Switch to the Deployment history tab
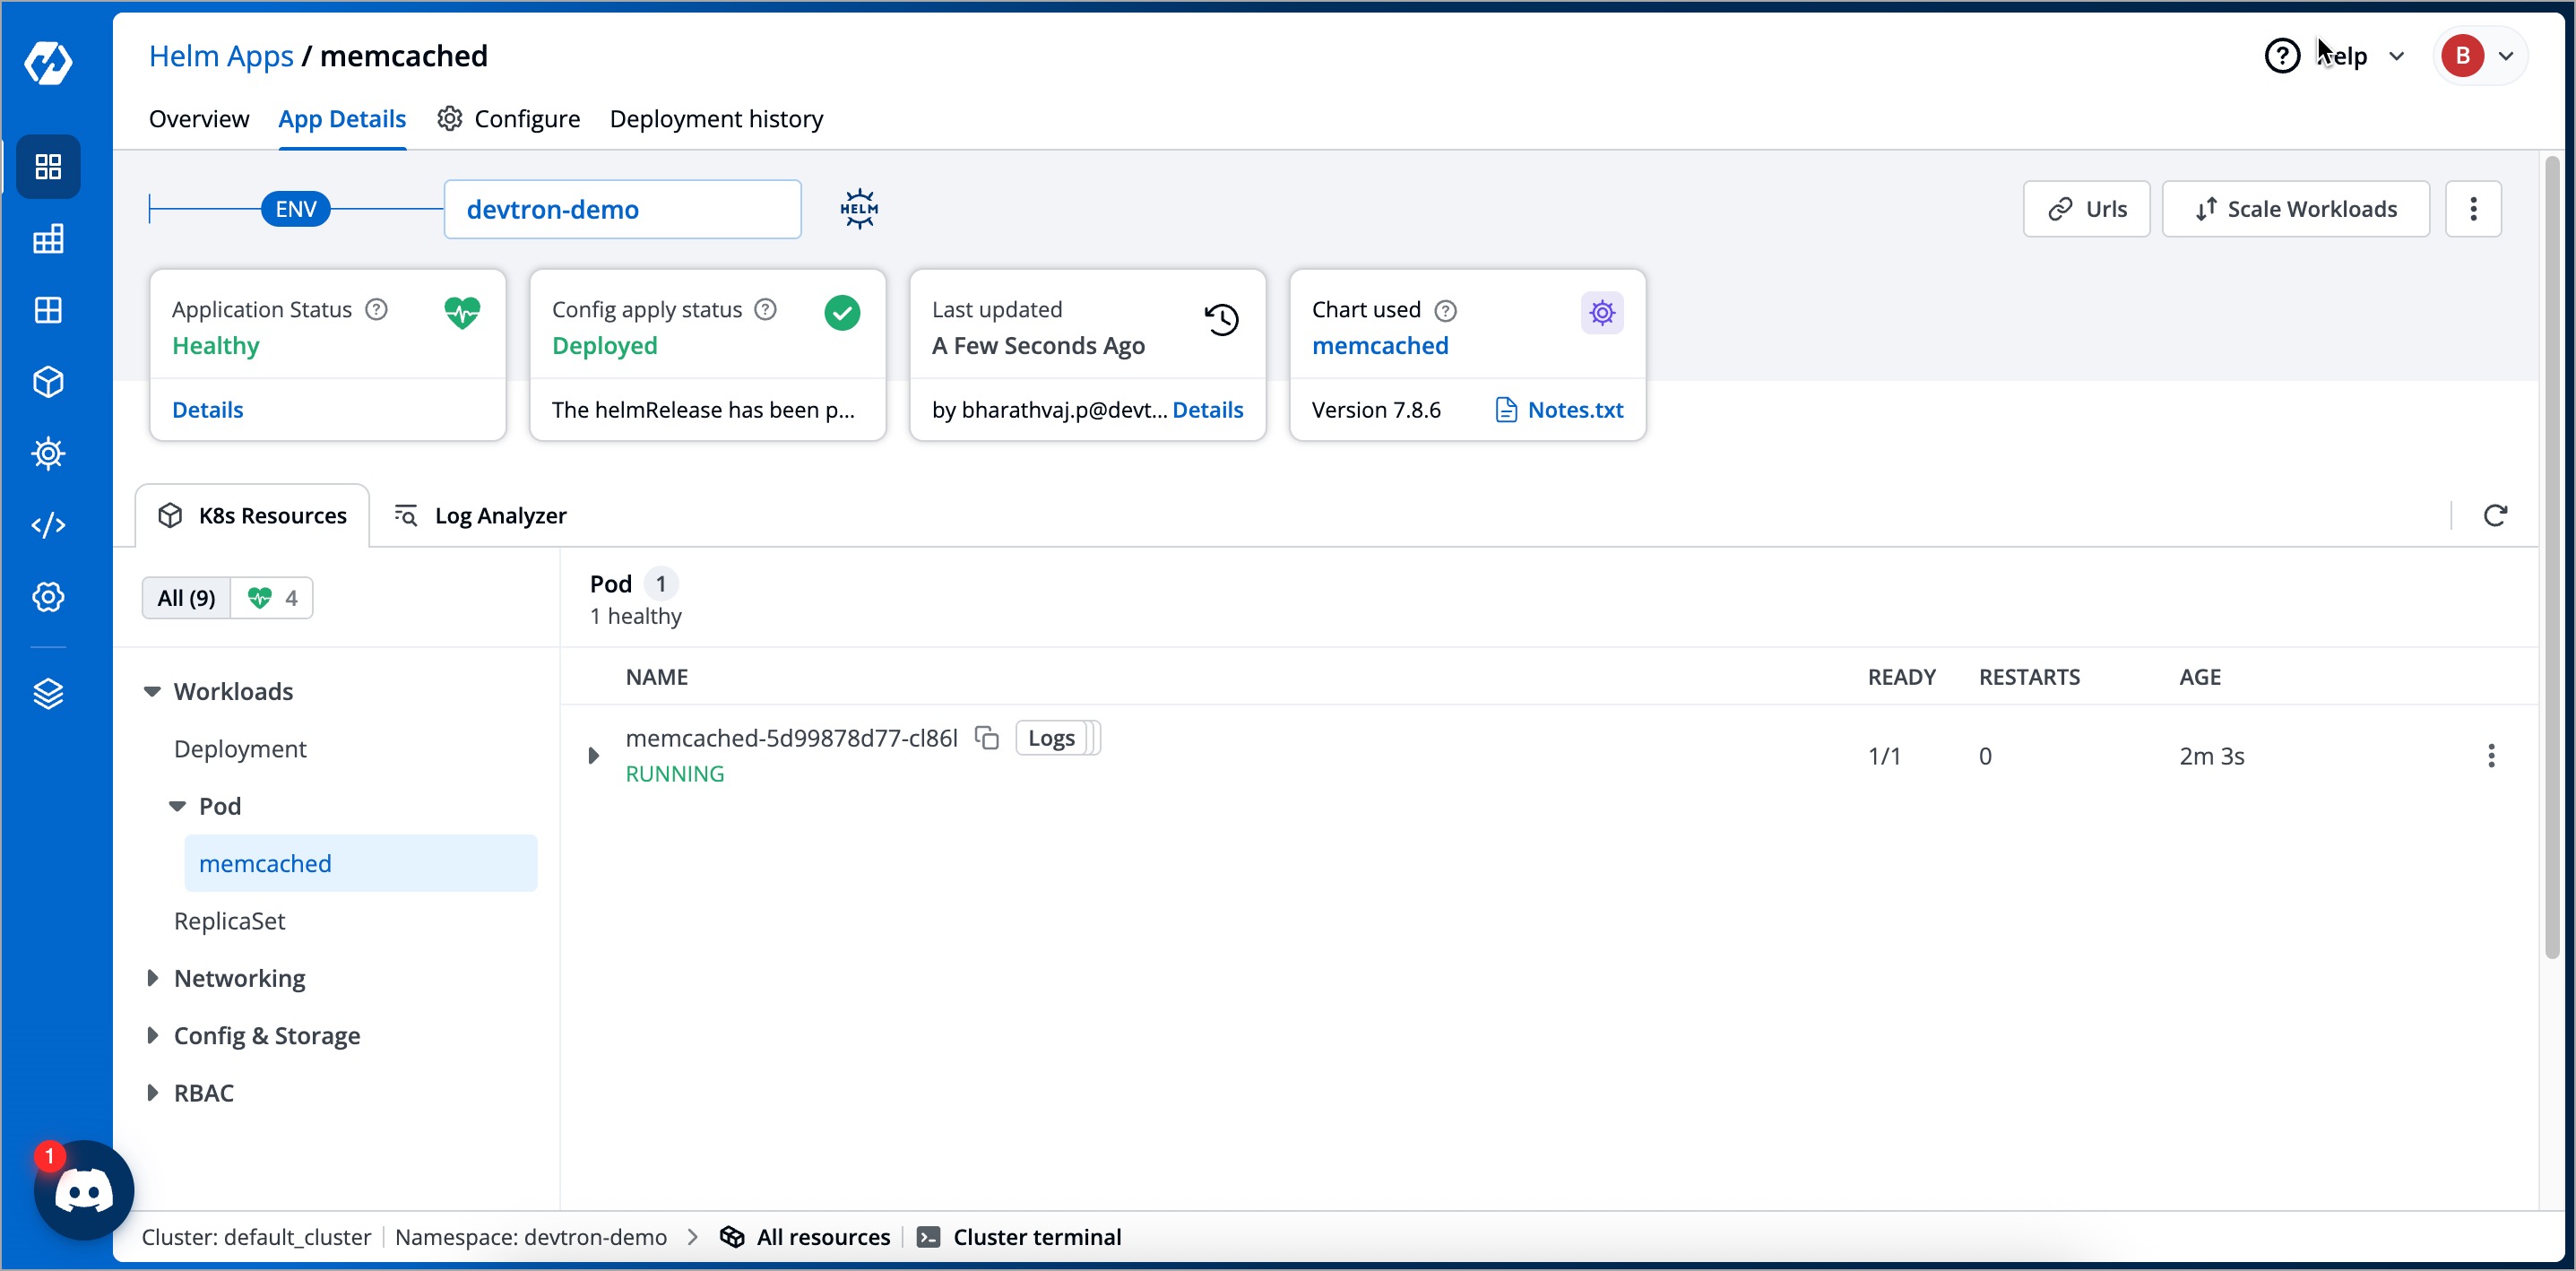The image size is (2576, 1271). 716,118
